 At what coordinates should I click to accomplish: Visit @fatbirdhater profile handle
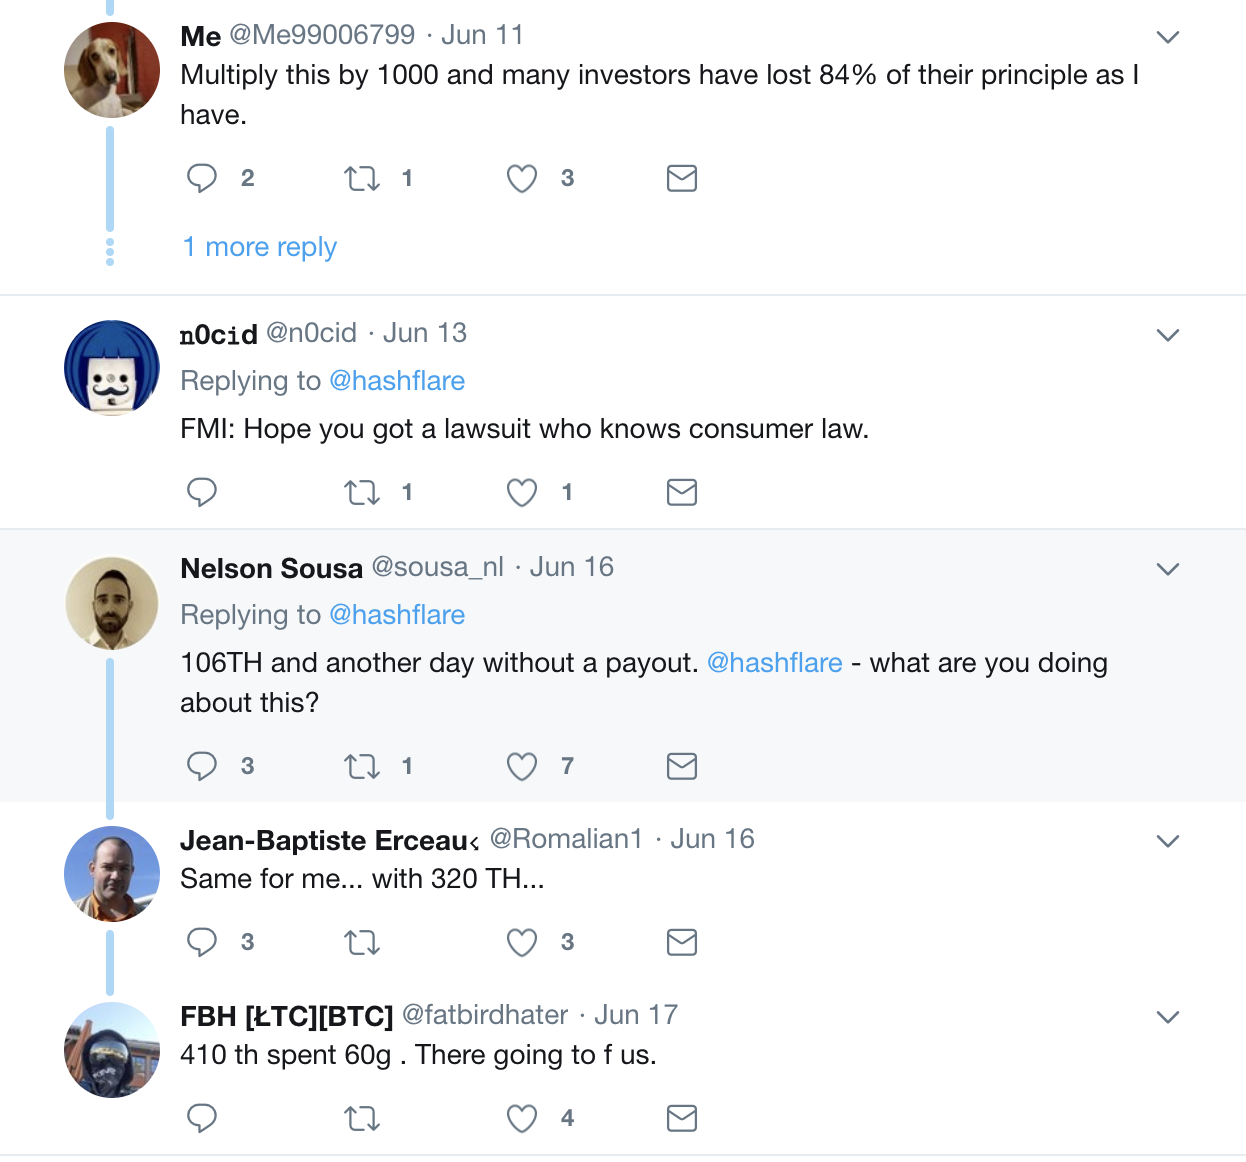(485, 1015)
